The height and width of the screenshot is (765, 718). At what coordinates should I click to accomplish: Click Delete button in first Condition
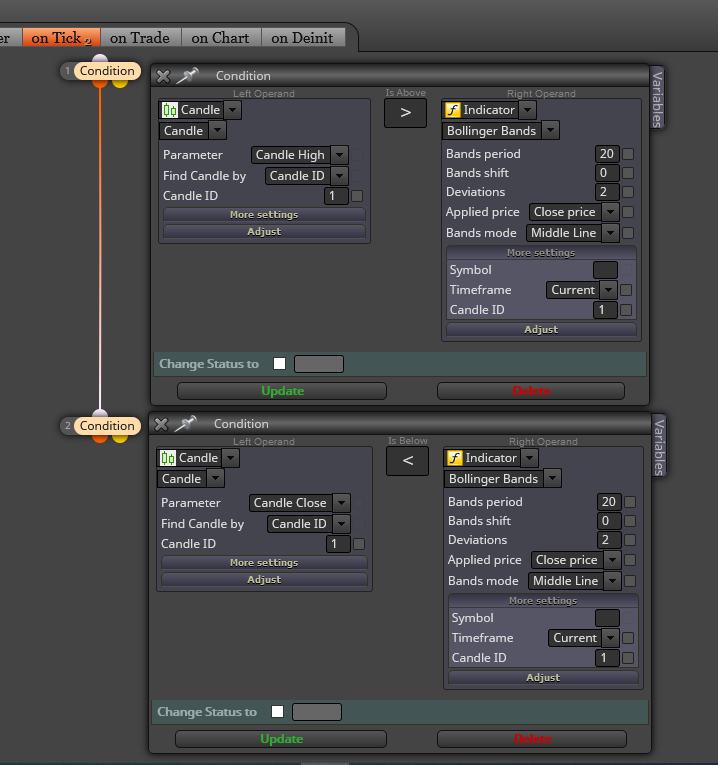(x=531, y=391)
